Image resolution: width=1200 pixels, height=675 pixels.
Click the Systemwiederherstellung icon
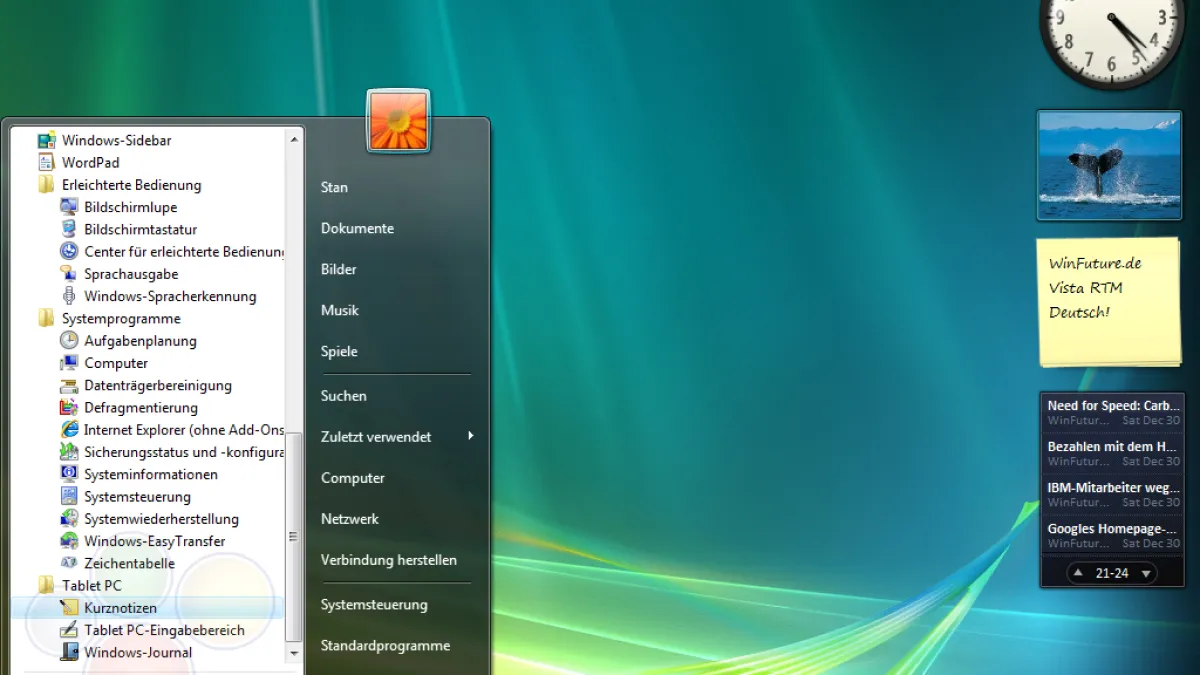point(68,518)
